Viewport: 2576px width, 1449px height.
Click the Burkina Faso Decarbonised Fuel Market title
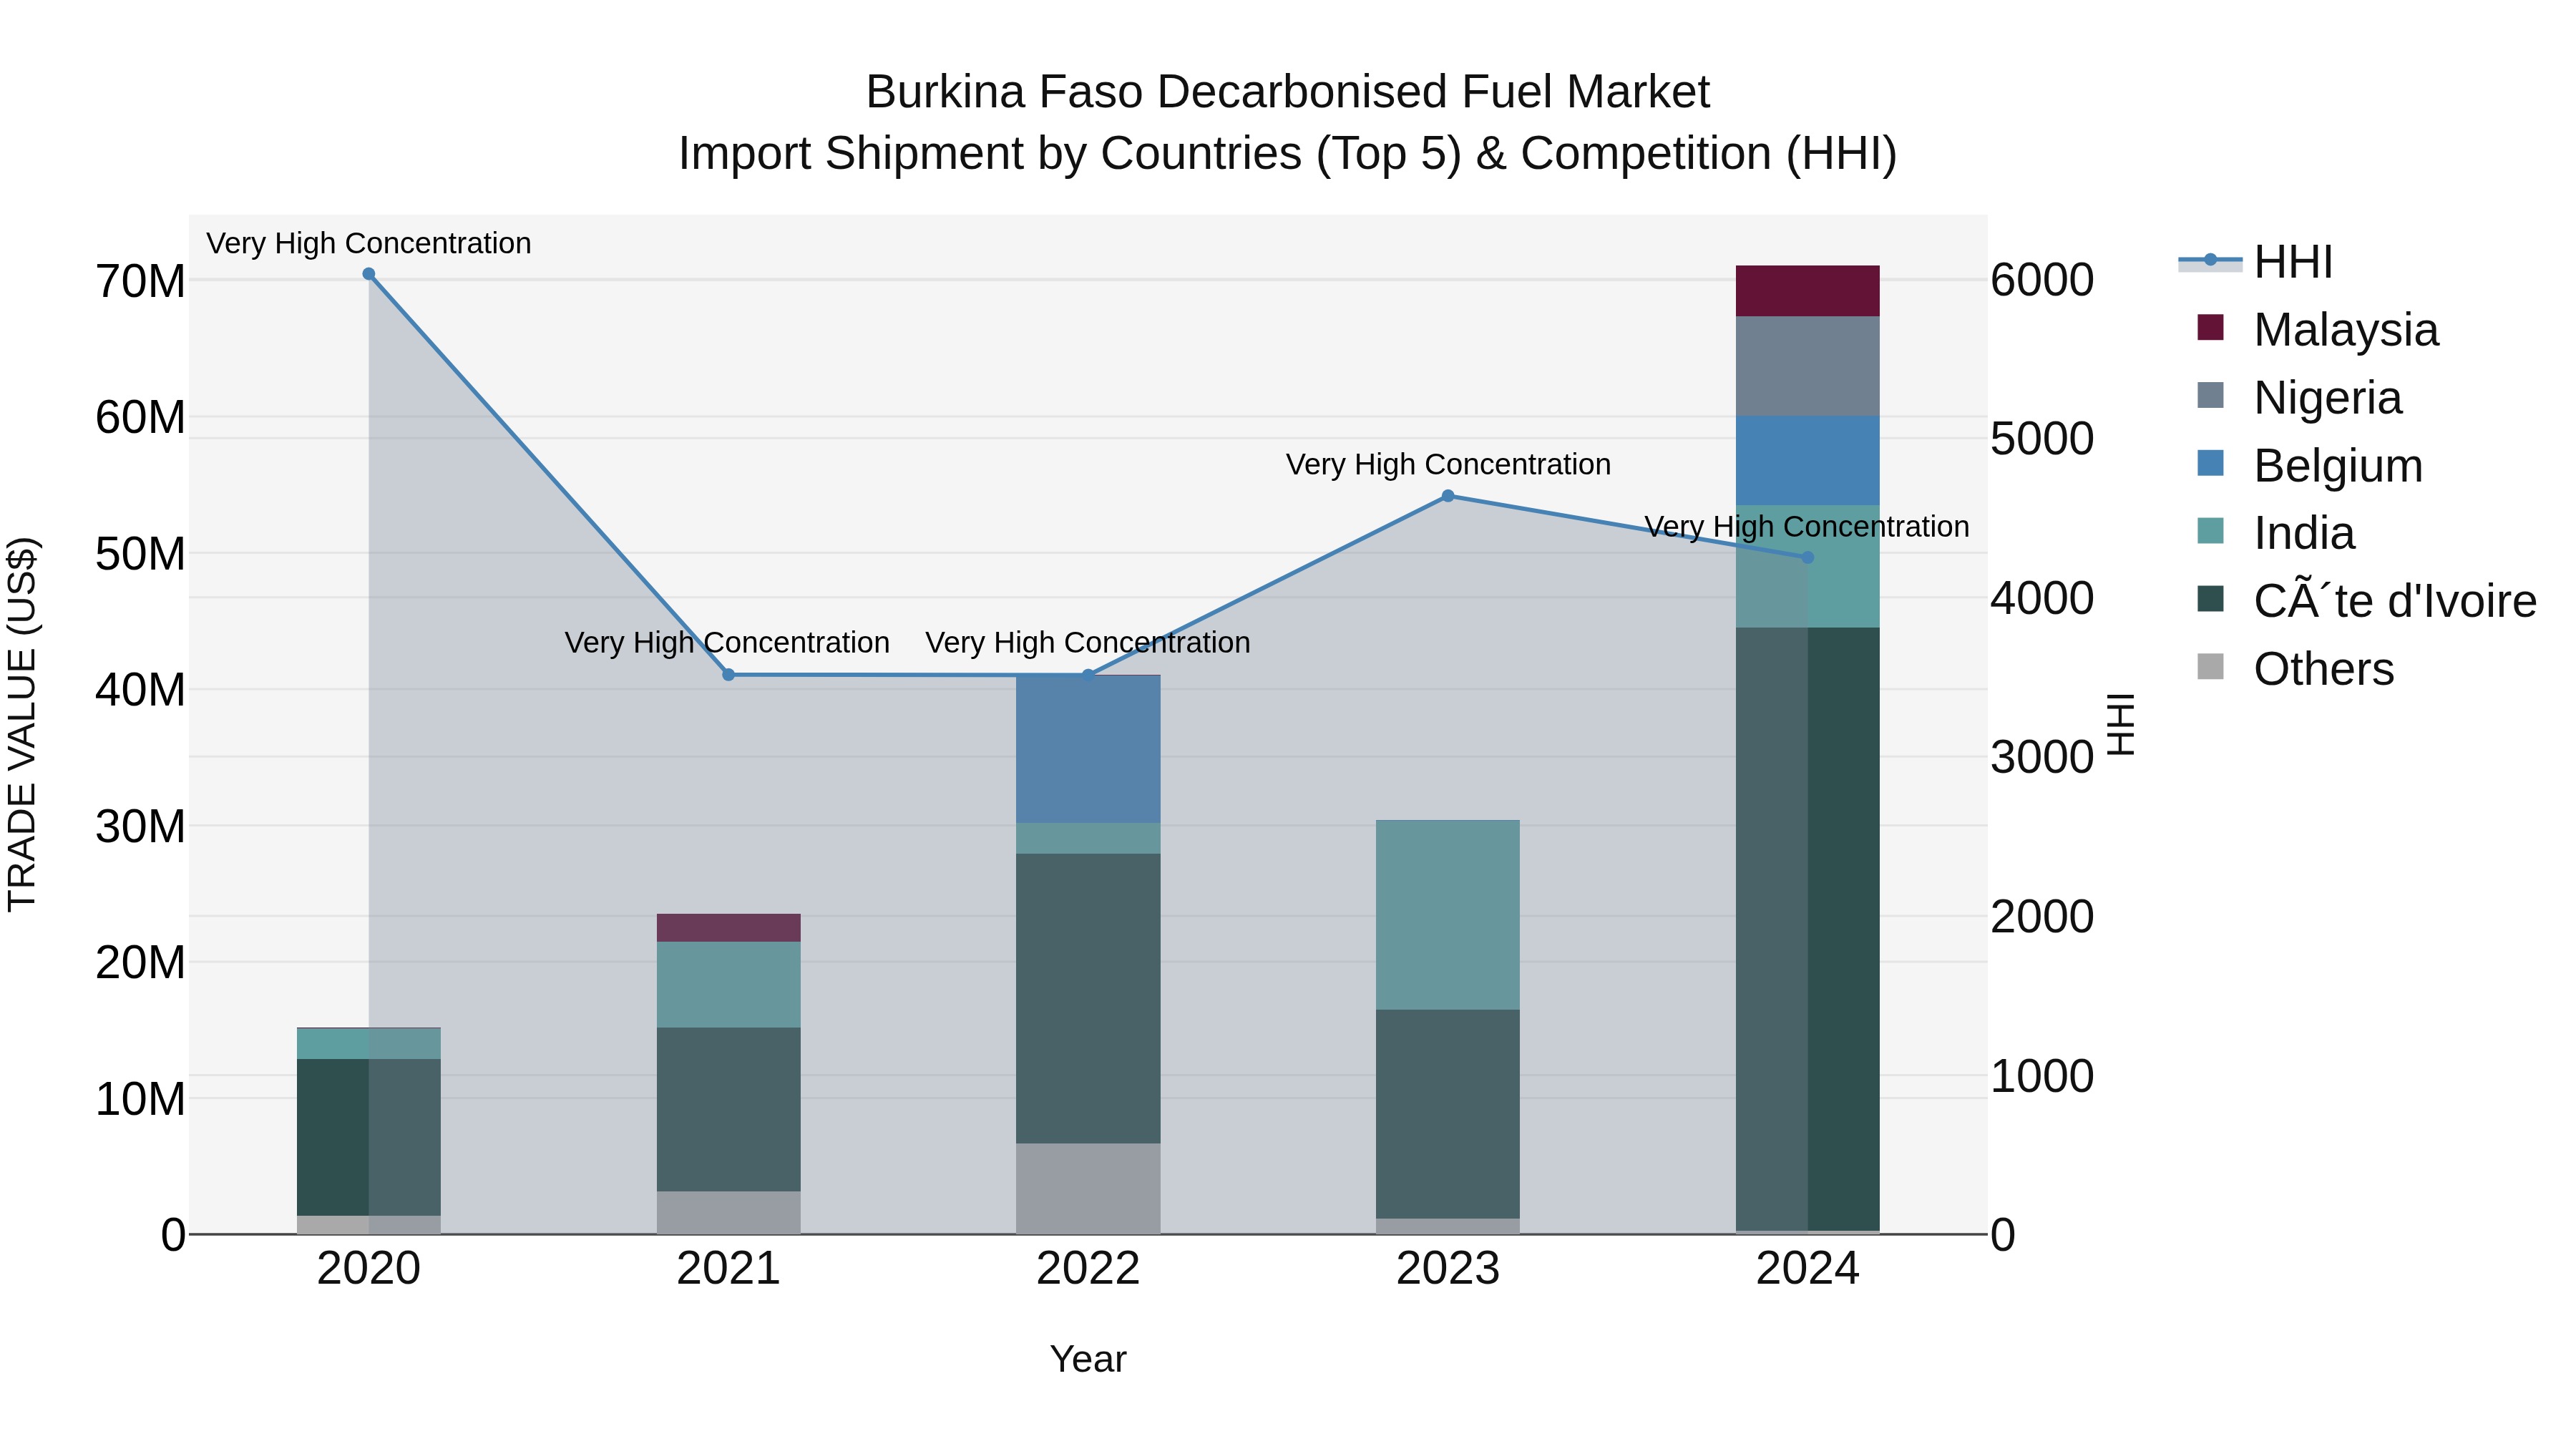pos(1288,92)
